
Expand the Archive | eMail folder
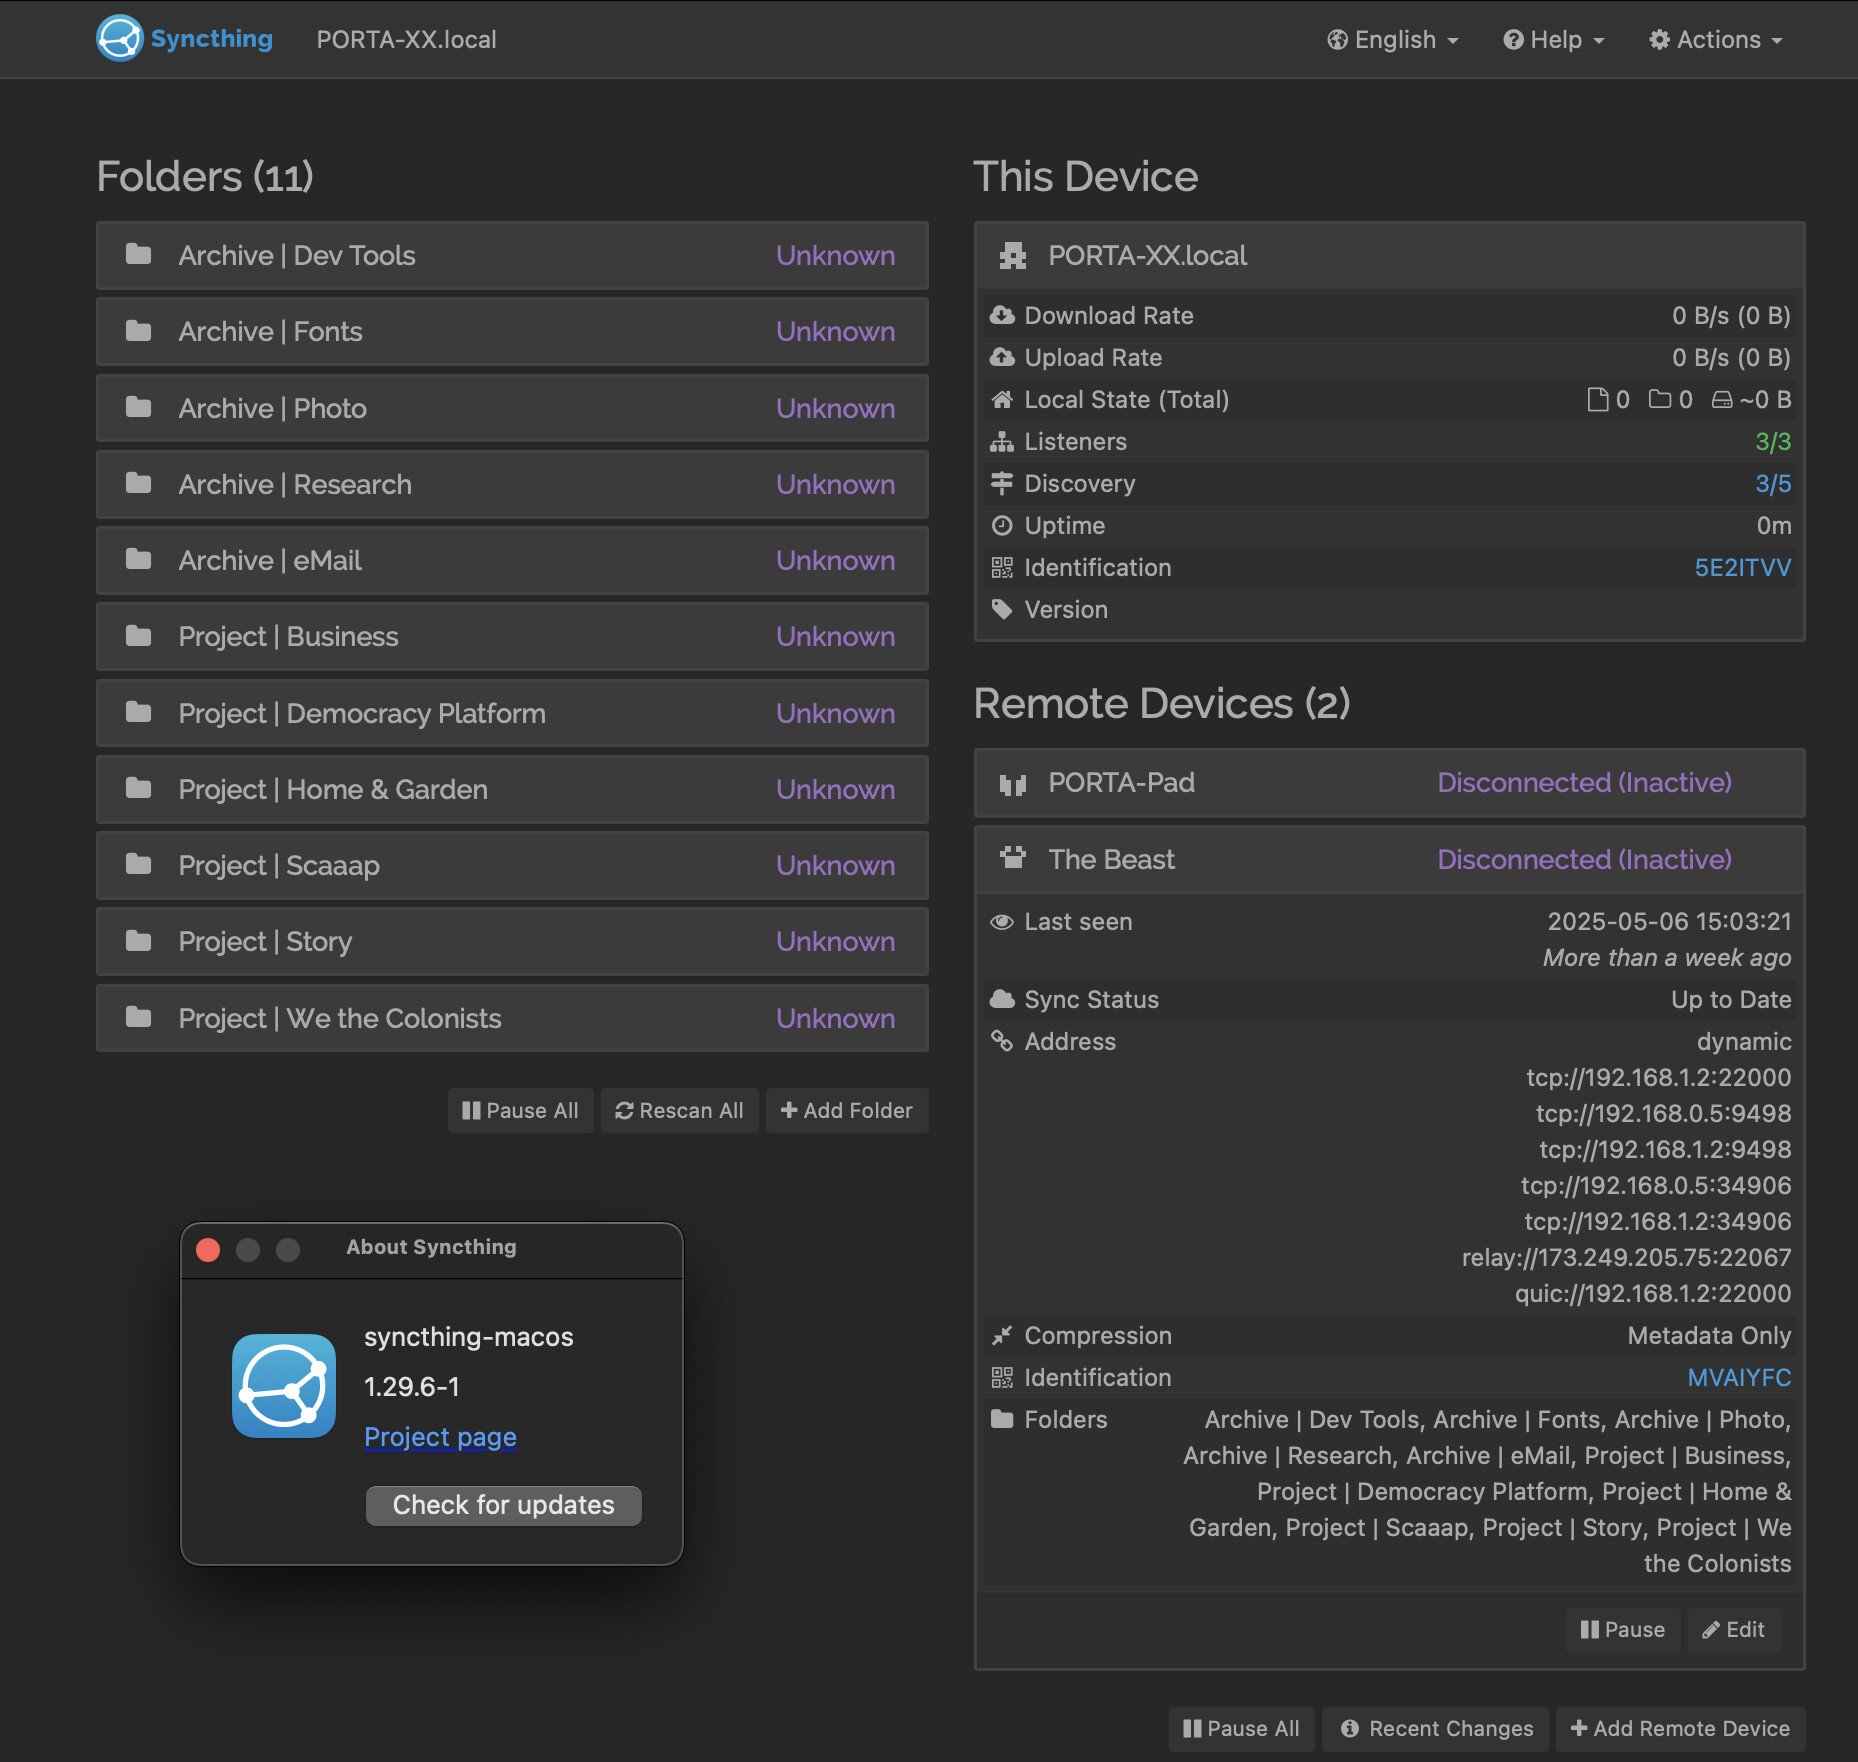click(512, 561)
